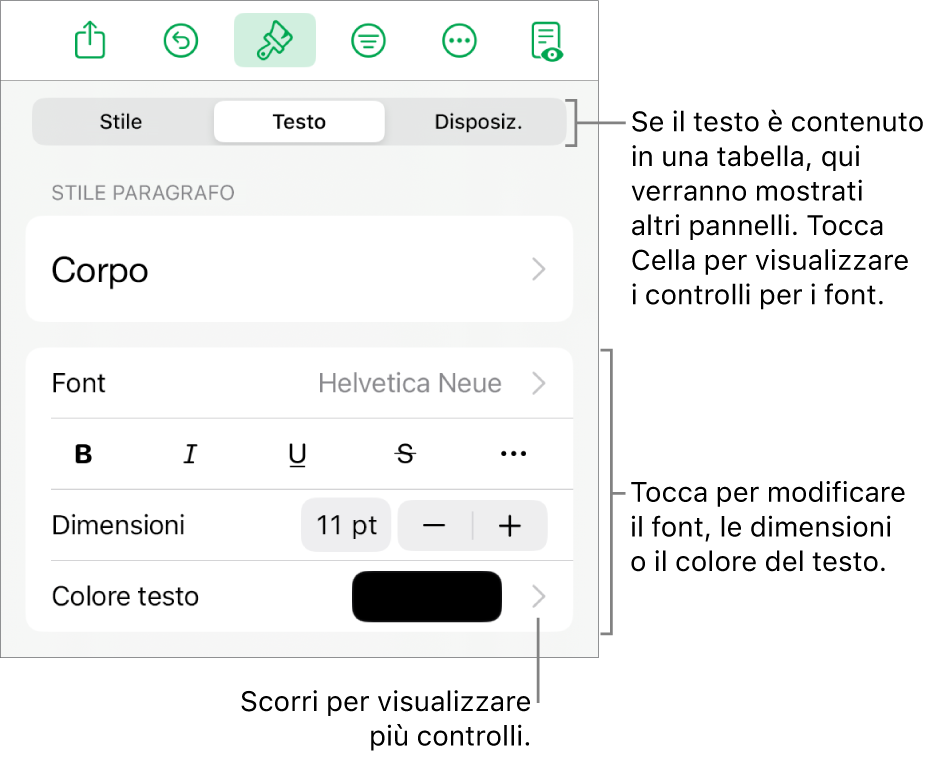The height and width of the screenshot is (763, 934).
Task: Increase font size with plus button
Action: point(510,525)
